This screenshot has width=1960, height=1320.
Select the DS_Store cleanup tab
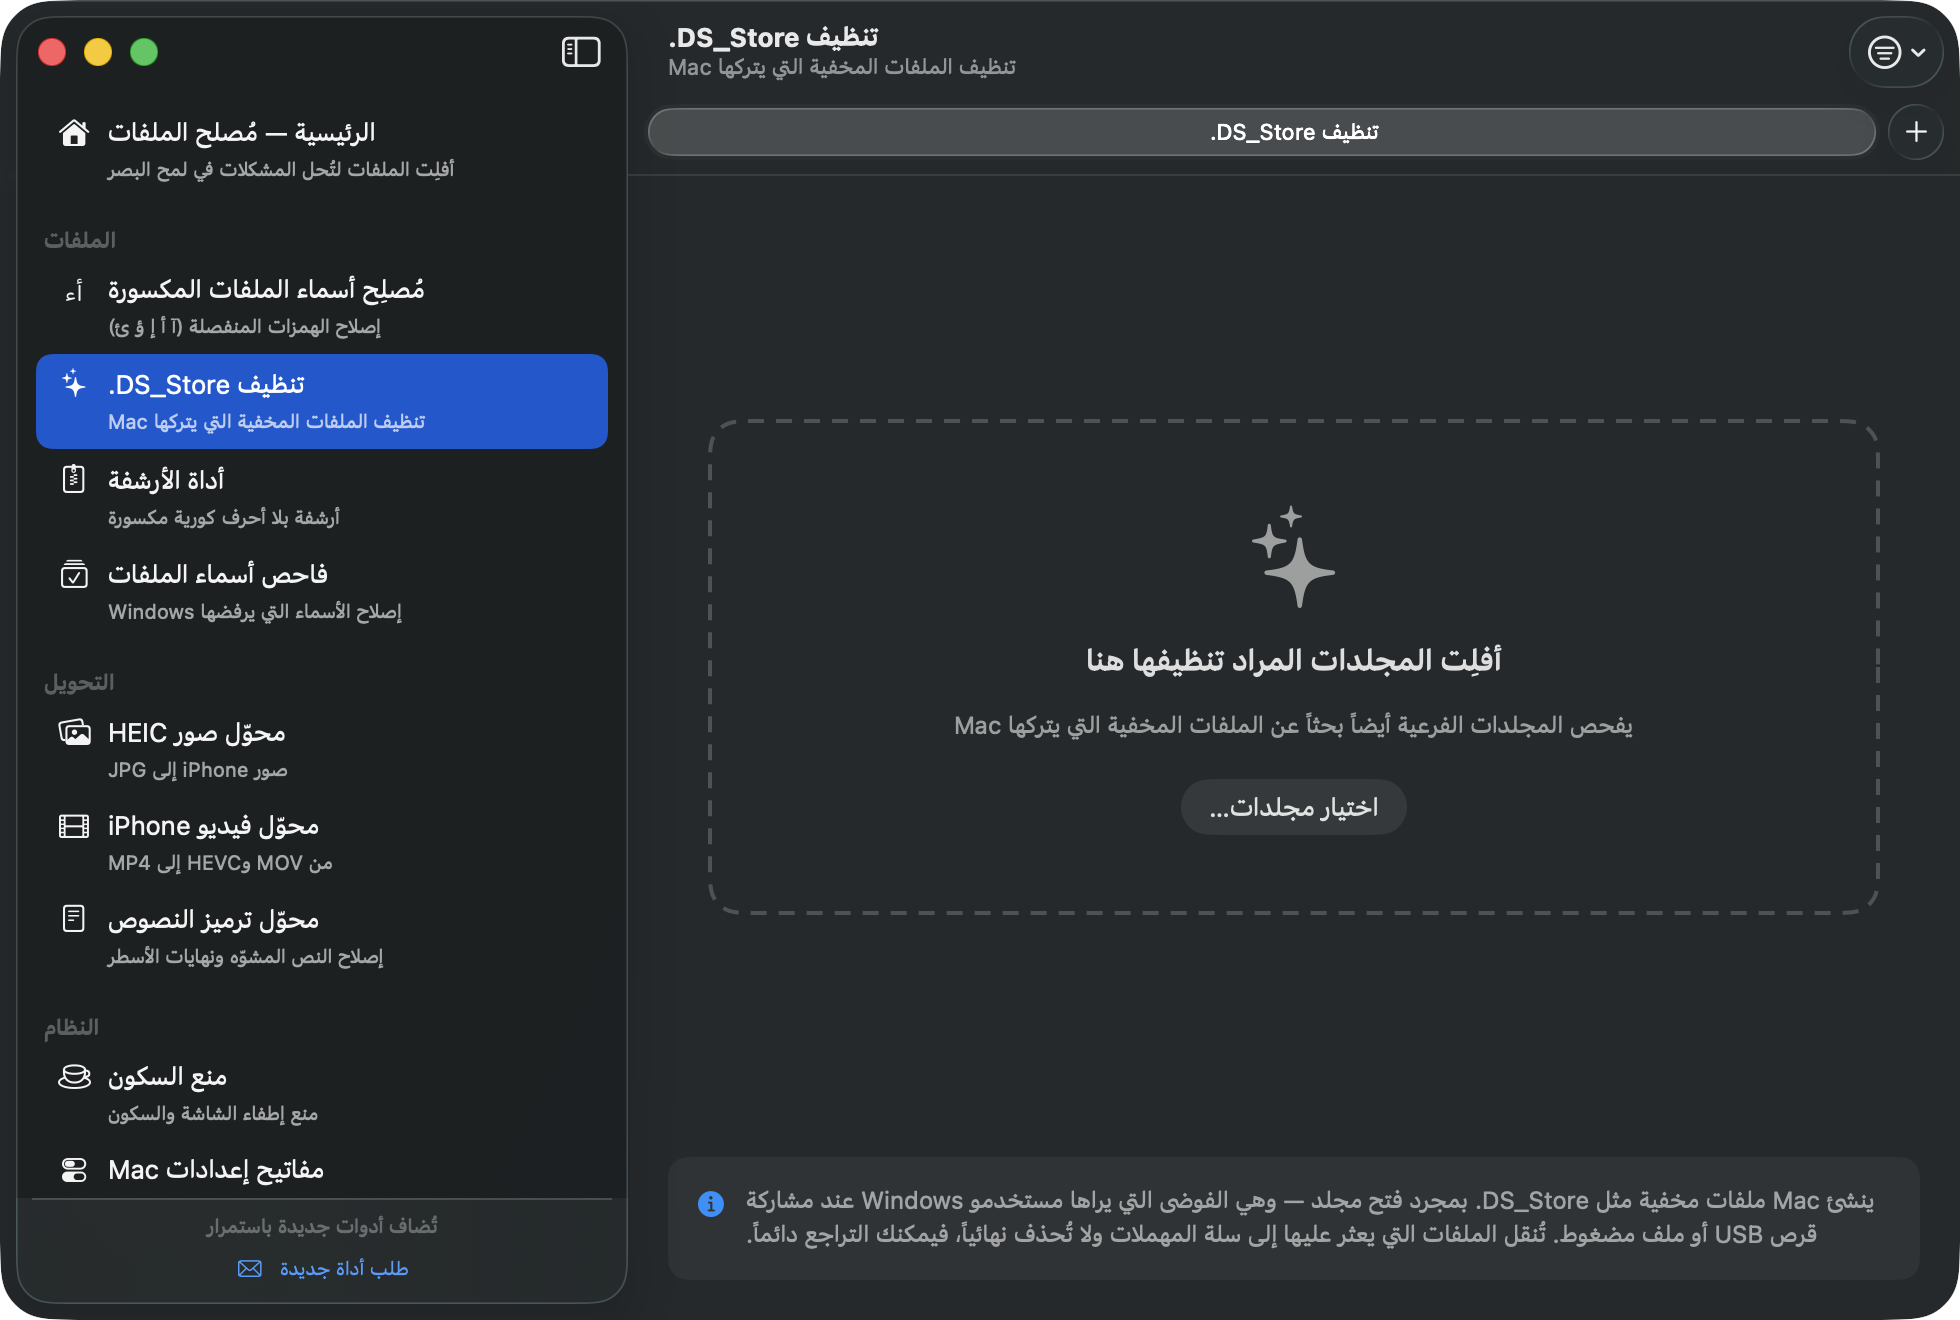pos(1262,132)
